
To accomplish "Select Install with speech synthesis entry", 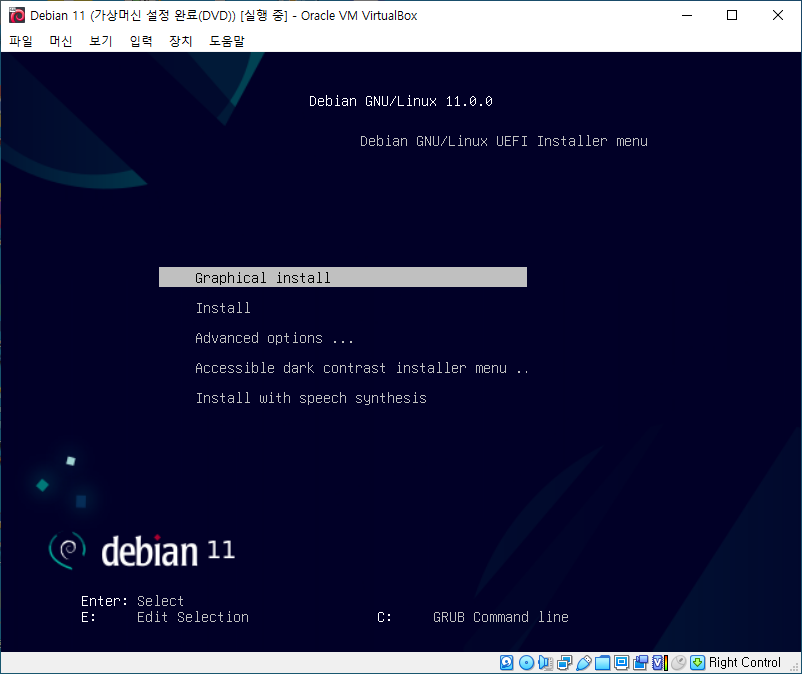I will coord(311,398).
